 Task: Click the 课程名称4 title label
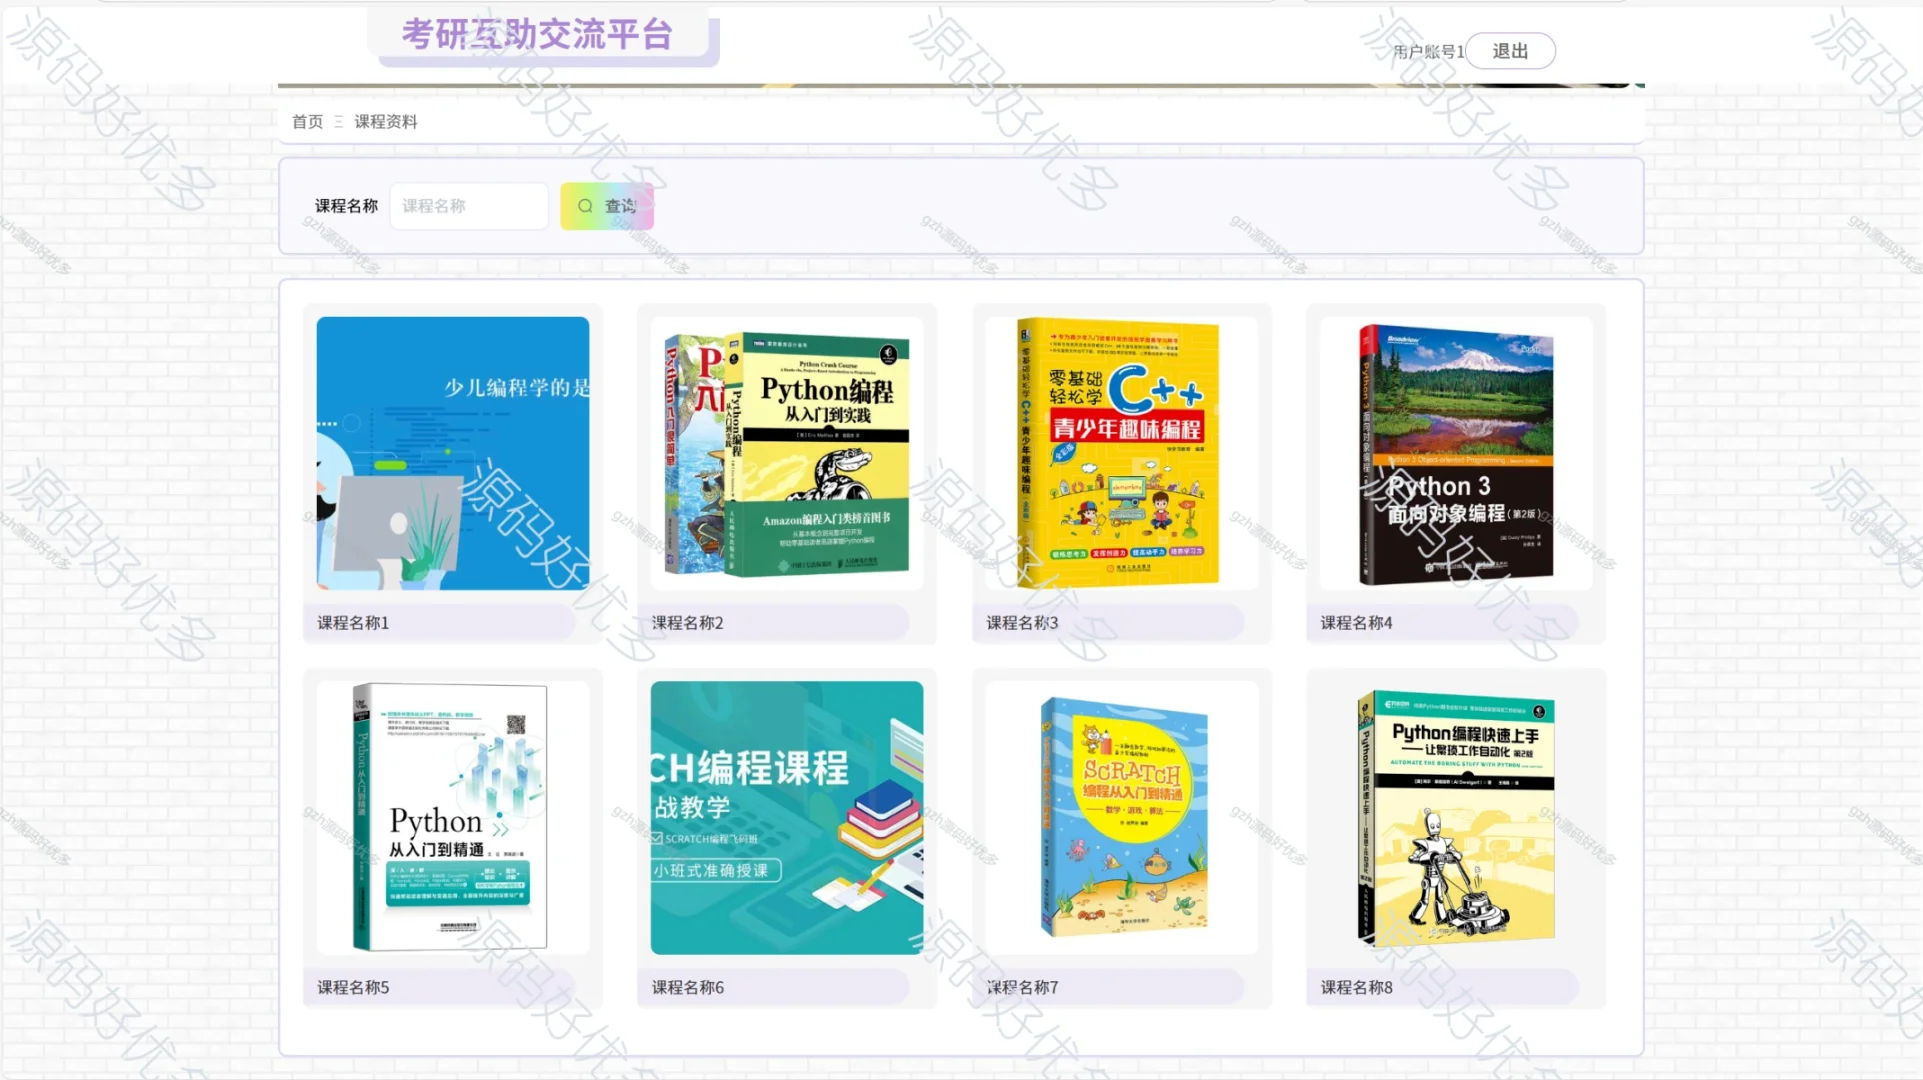pos(1356,622)
